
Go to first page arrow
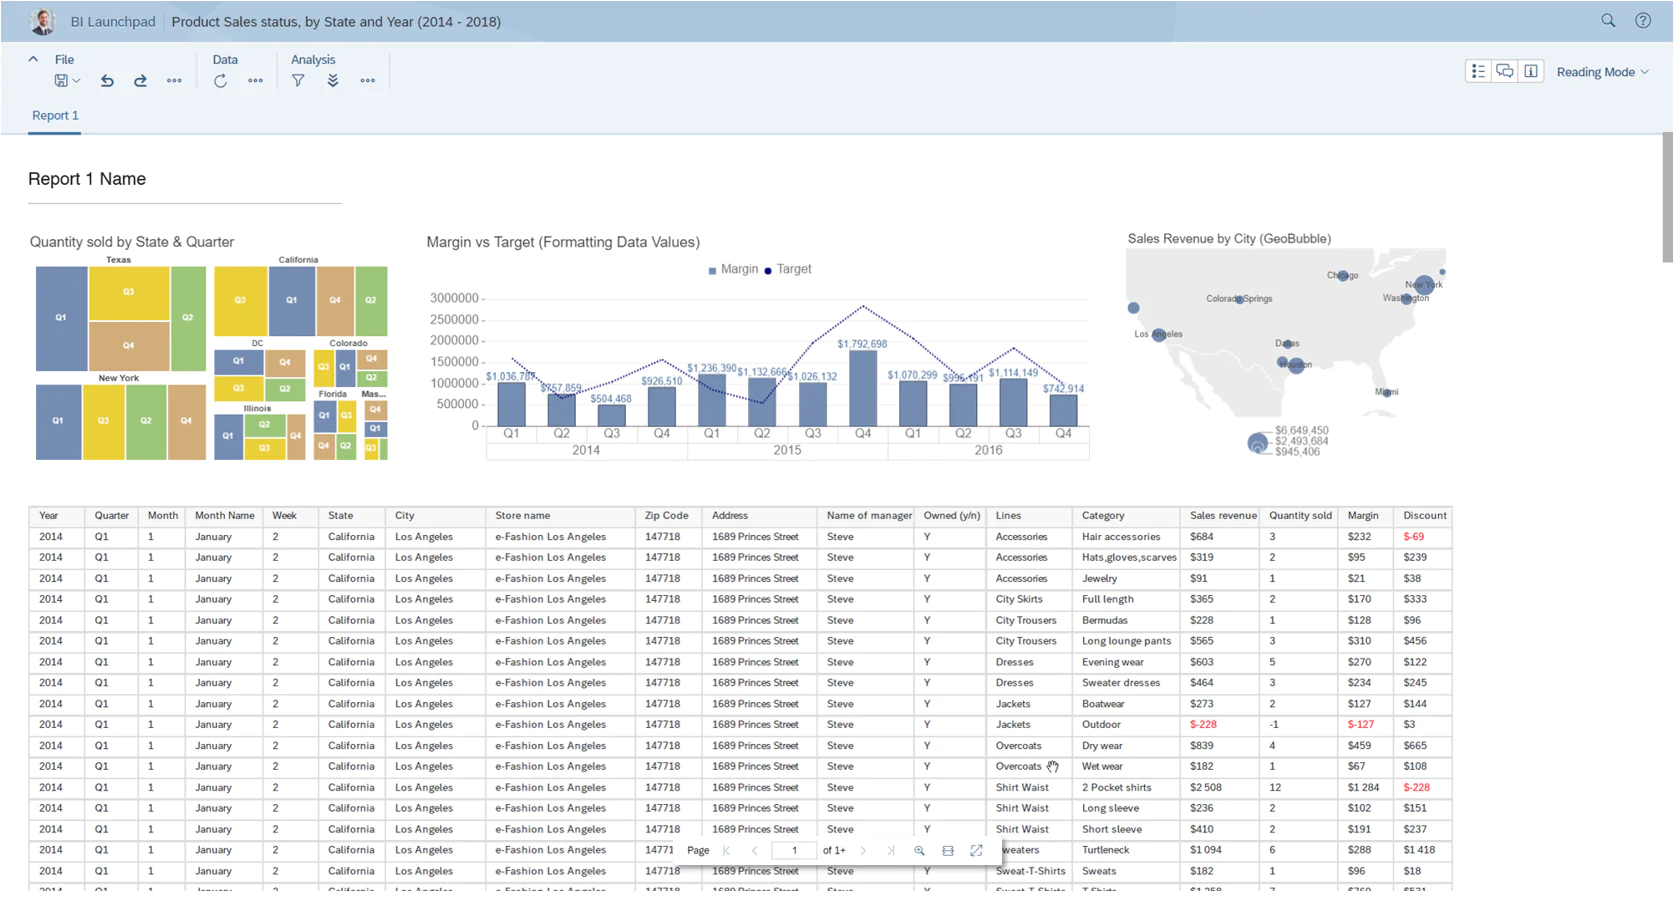[727, 851]
